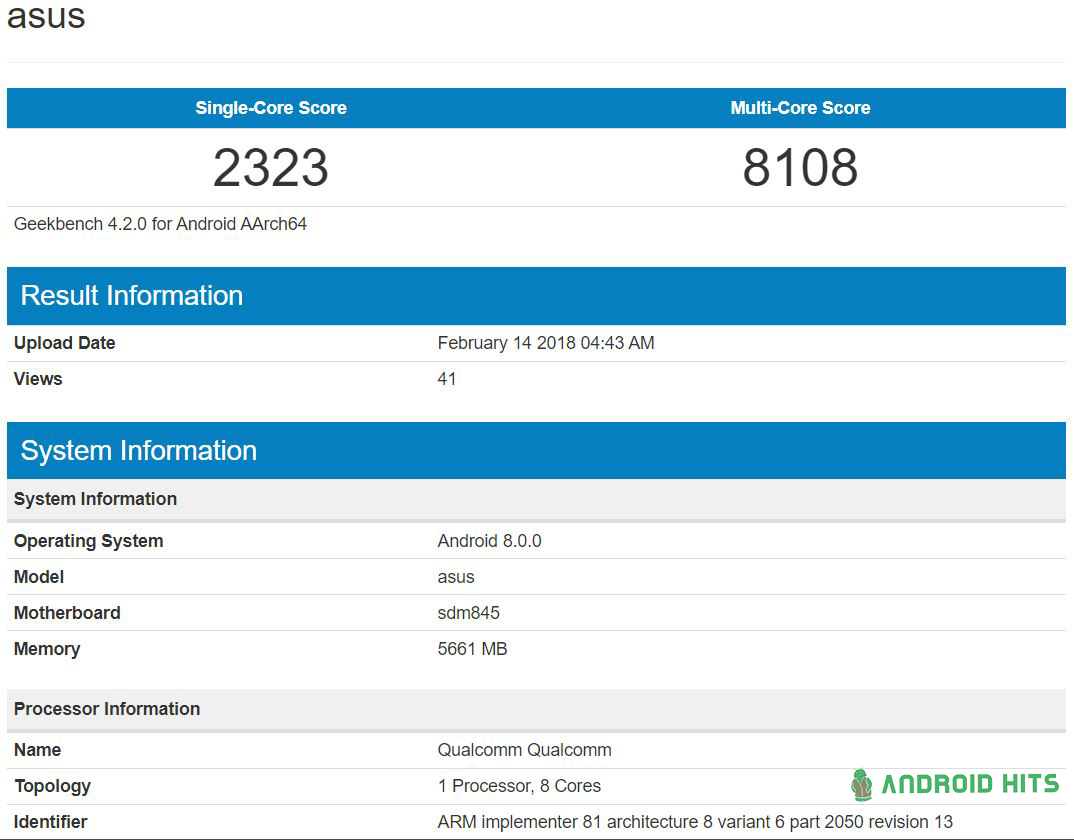Click the Operating System label
This screenshot has height=840, width=1074.
point(88,541)
